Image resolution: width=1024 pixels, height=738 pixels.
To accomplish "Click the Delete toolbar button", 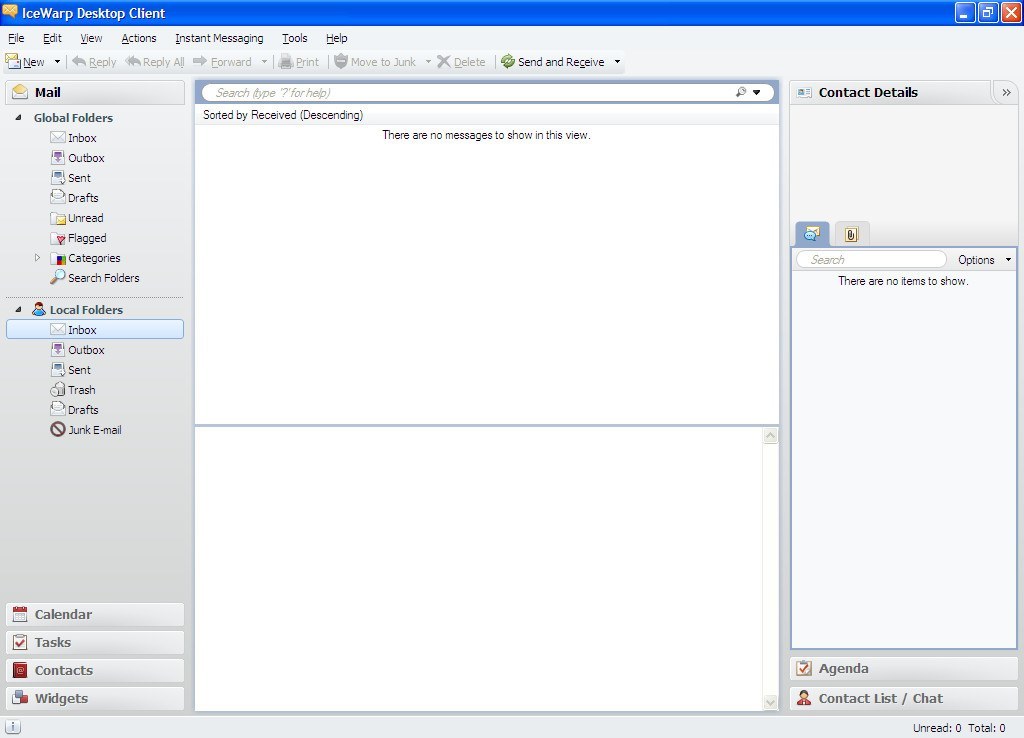I will click(x=462, y=62).
